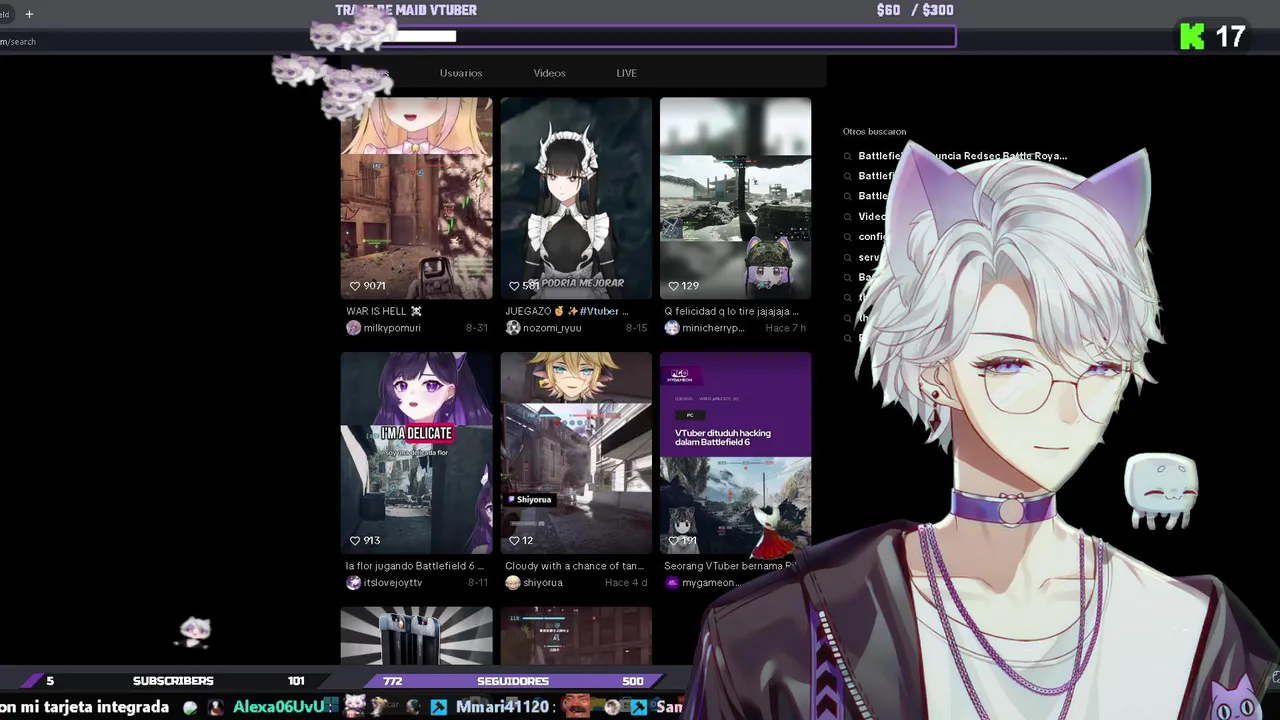Open the Shiyorua 'Cloudy with a chance' video thumbnail
The height and width of the screenshot is (720, 1280).
coord(576,453)
